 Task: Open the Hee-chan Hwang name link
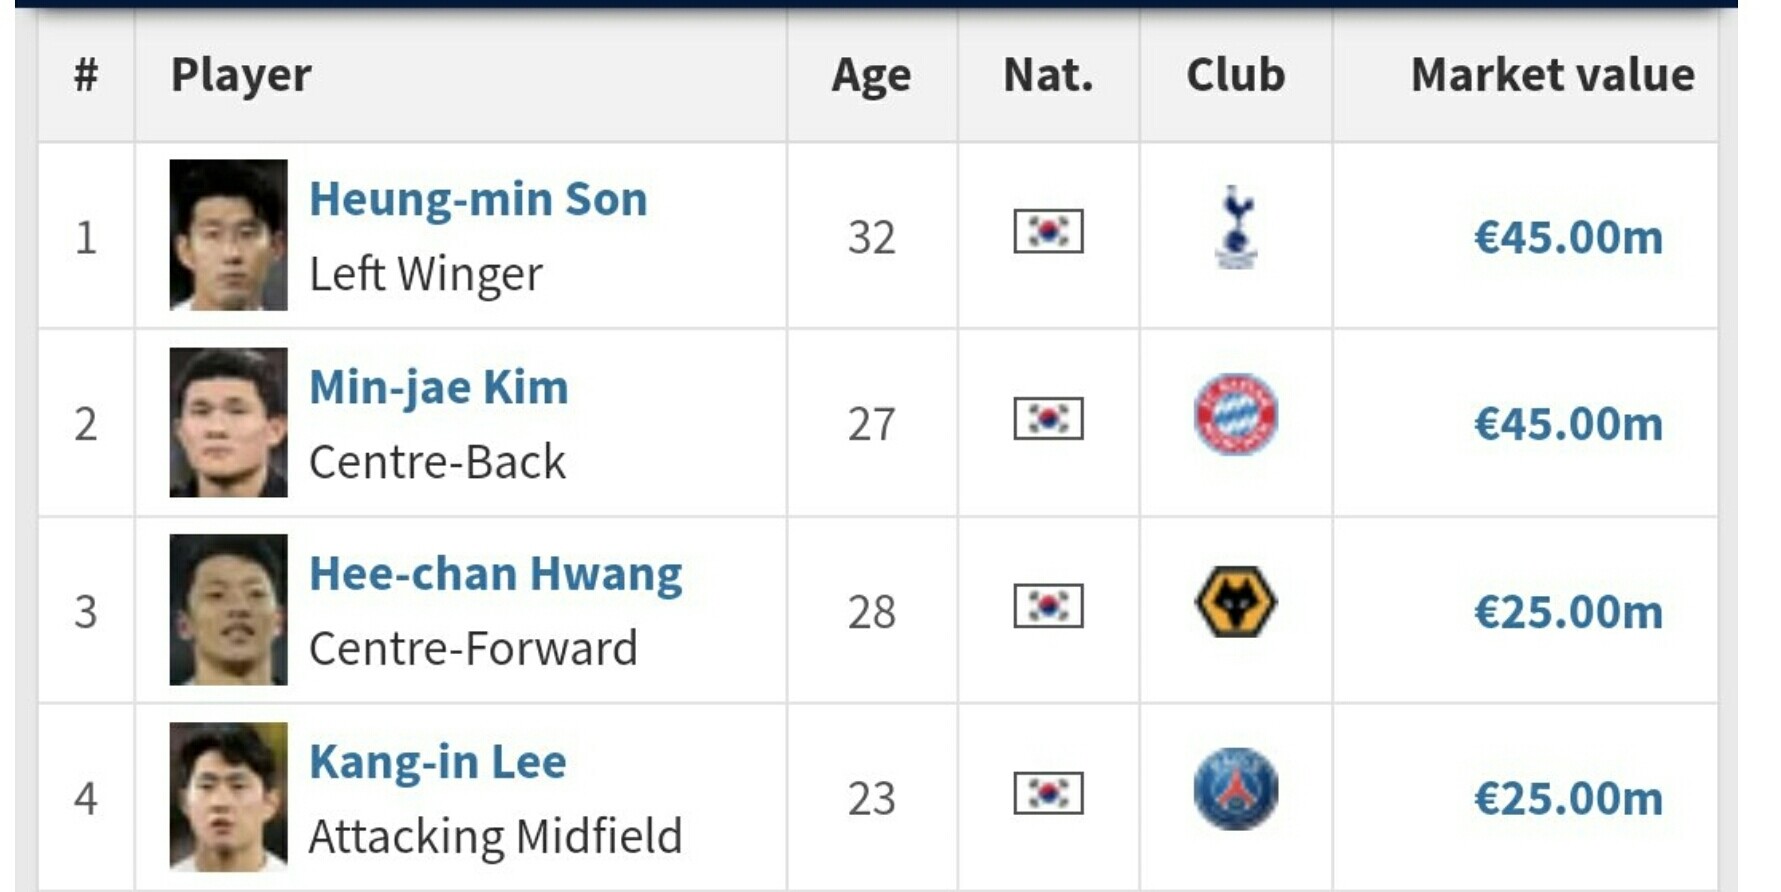pyautogui.click(x=496, y=574)
